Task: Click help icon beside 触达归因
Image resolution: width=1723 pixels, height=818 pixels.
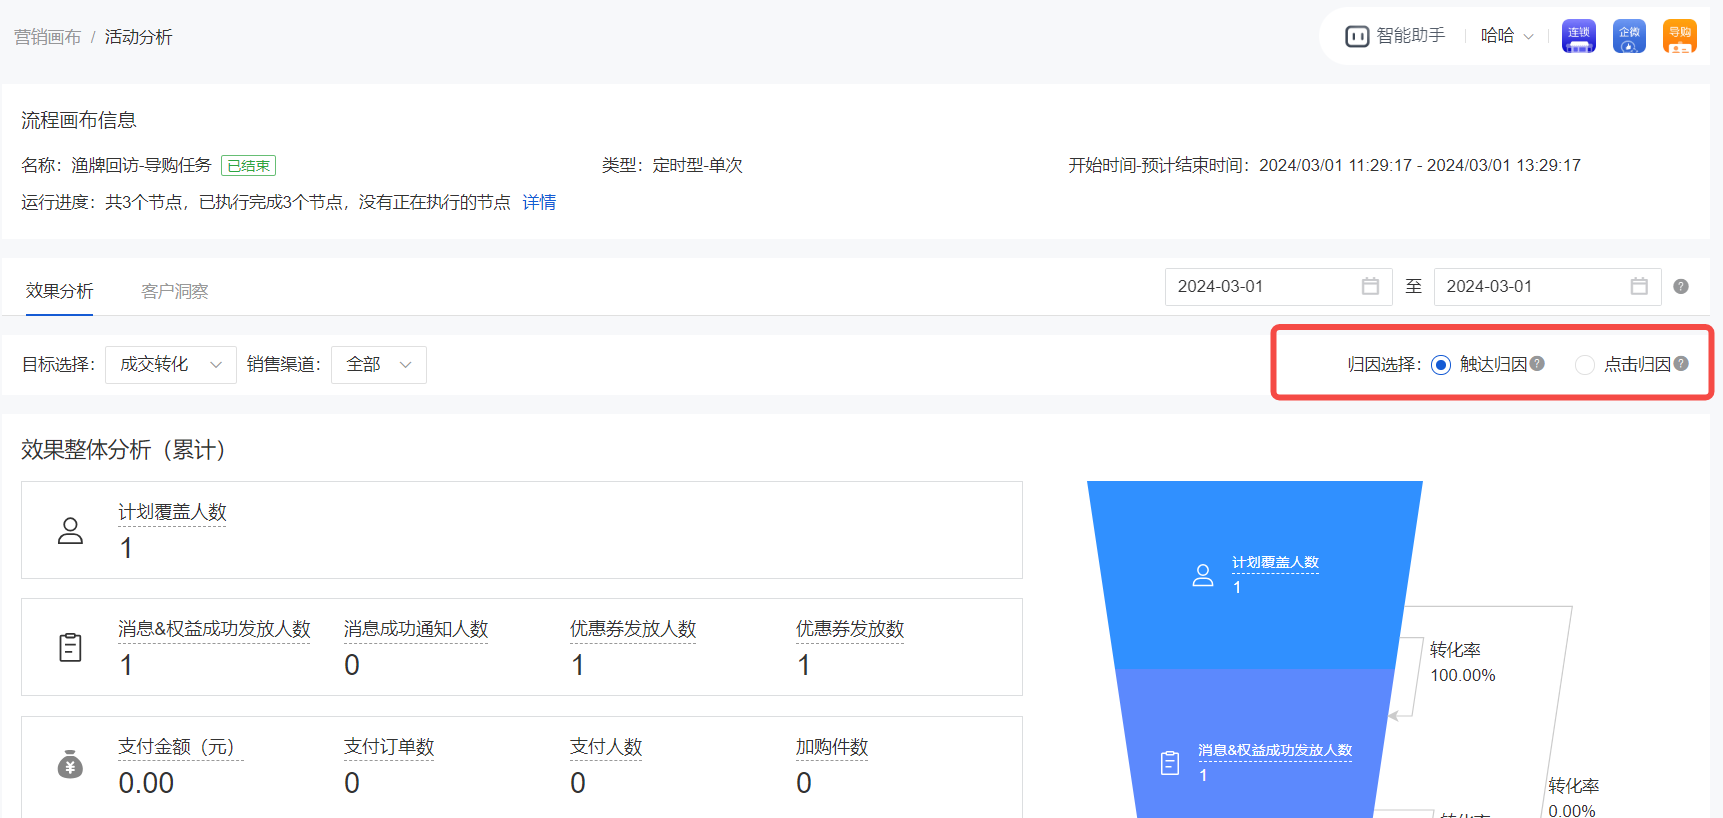Action: click(x=1537, y=364)
